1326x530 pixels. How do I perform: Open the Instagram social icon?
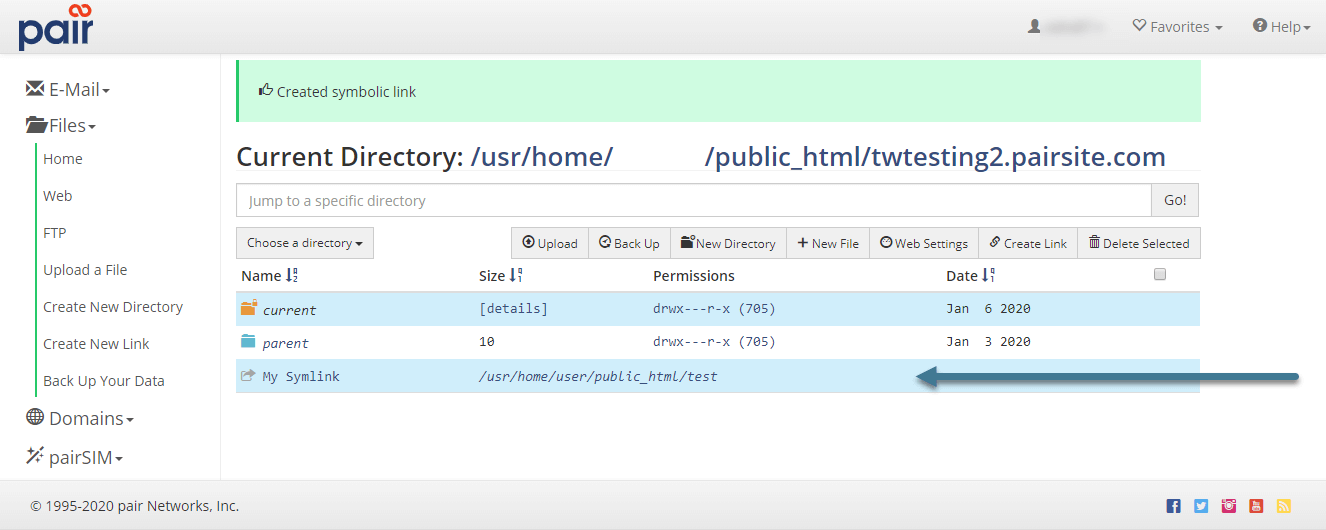pos(1229,506)
